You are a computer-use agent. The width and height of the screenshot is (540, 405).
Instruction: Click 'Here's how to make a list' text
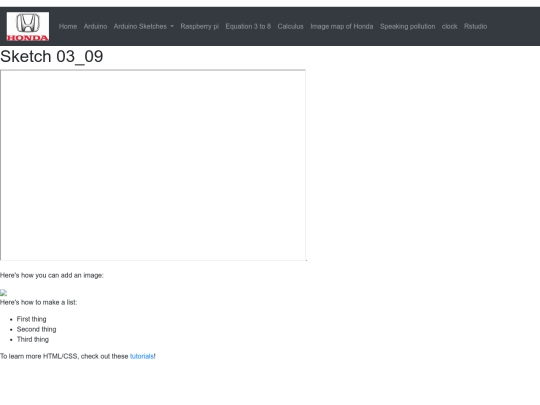tap(39, 302)
